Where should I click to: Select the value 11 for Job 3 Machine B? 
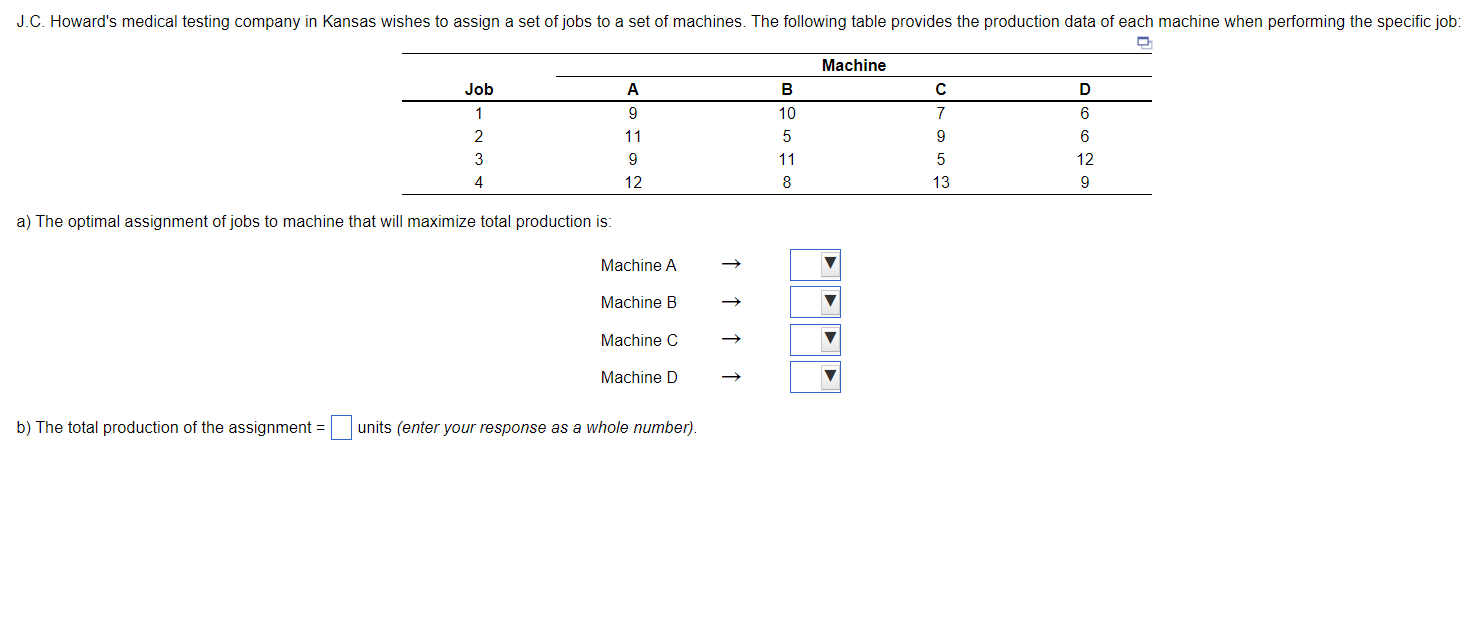coord(787,158)
